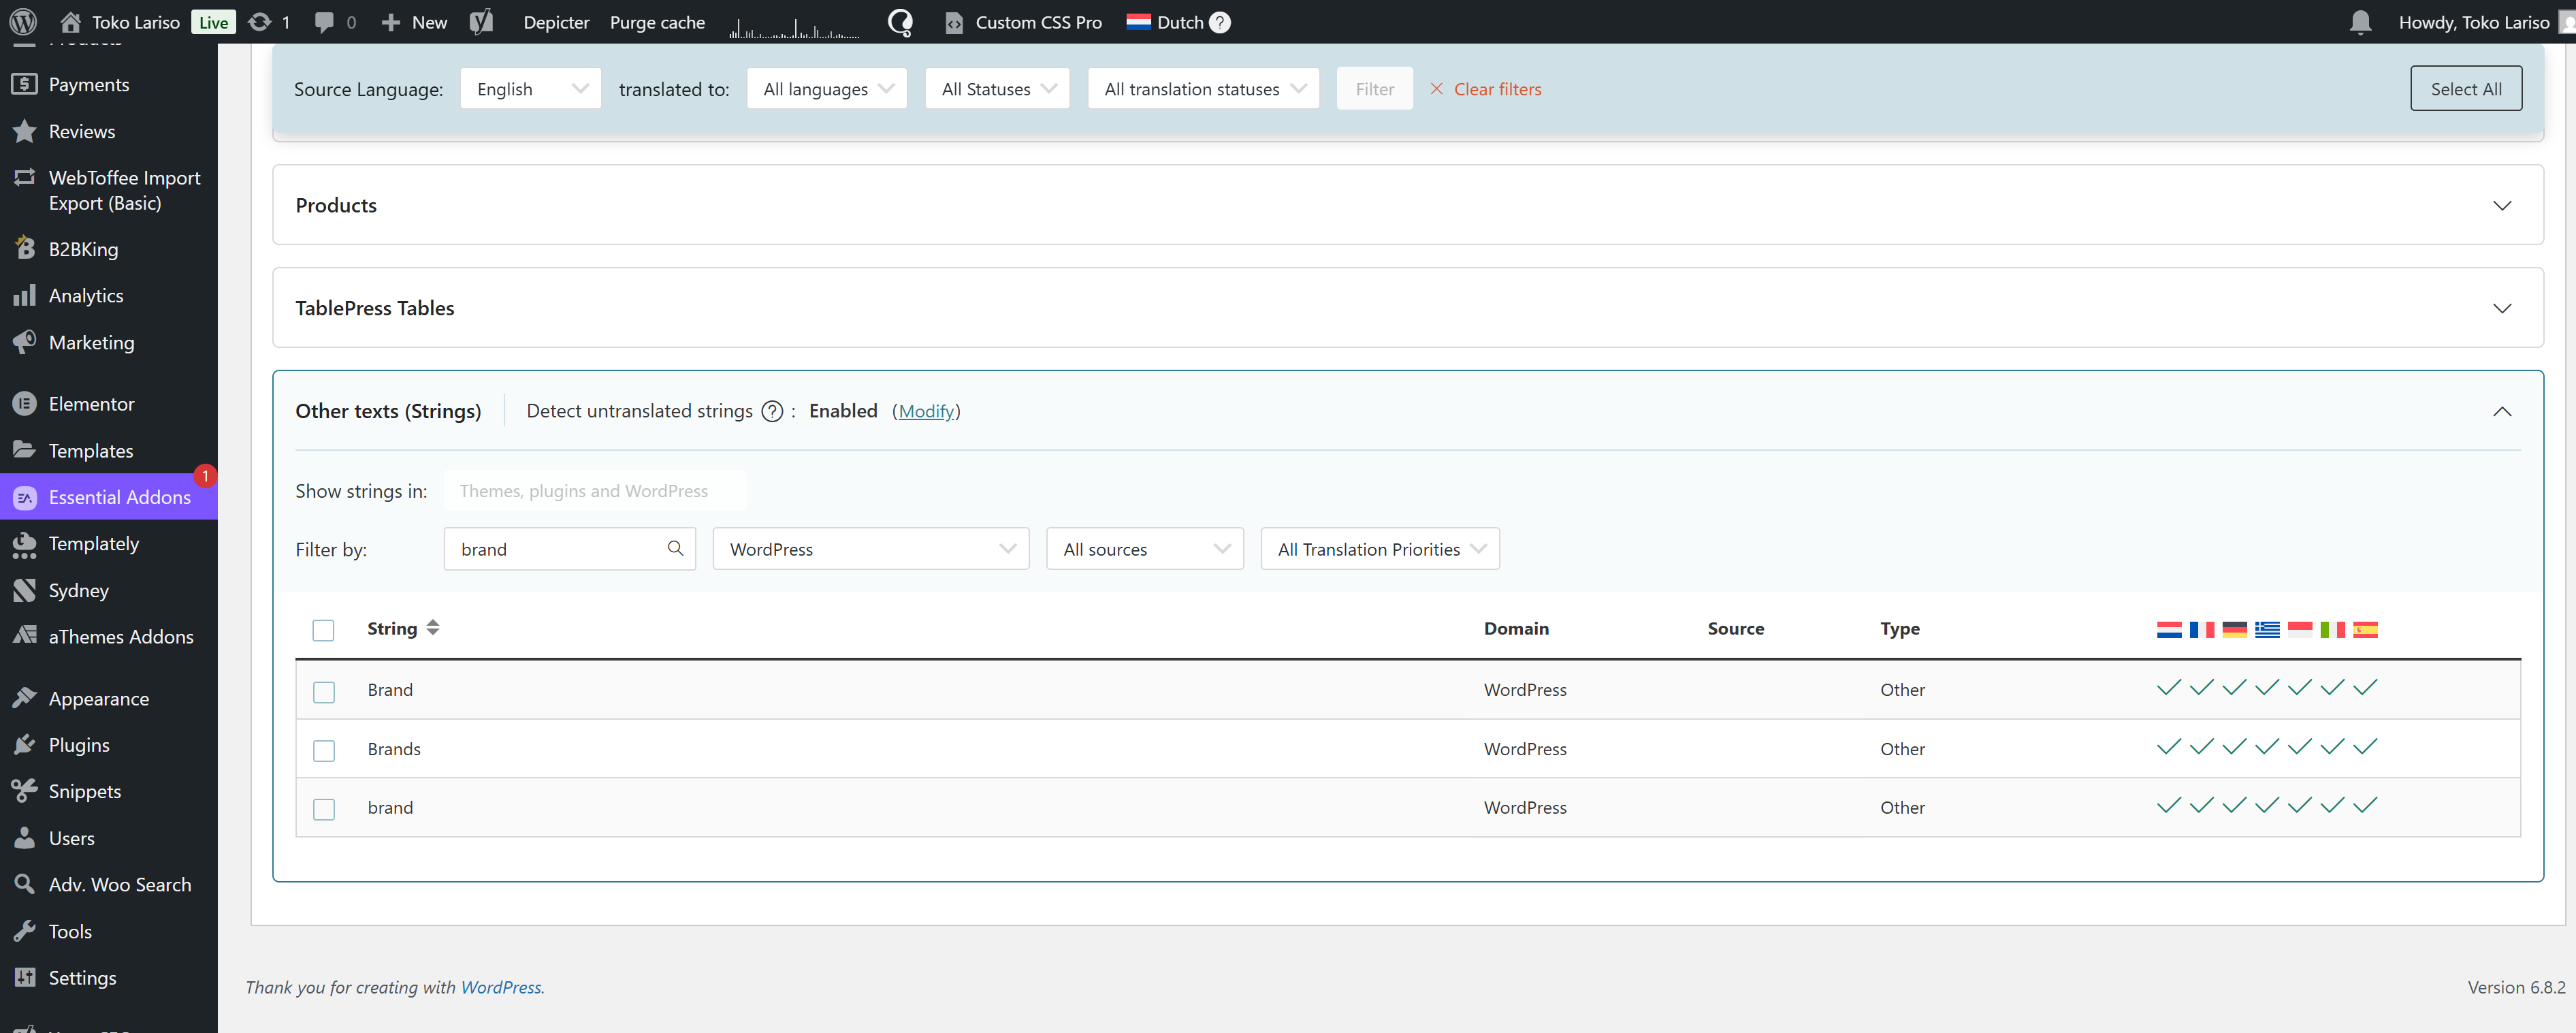Open the WordPress logo menu
This screenshot has width=2576, height=1033.
coord(23,22)
